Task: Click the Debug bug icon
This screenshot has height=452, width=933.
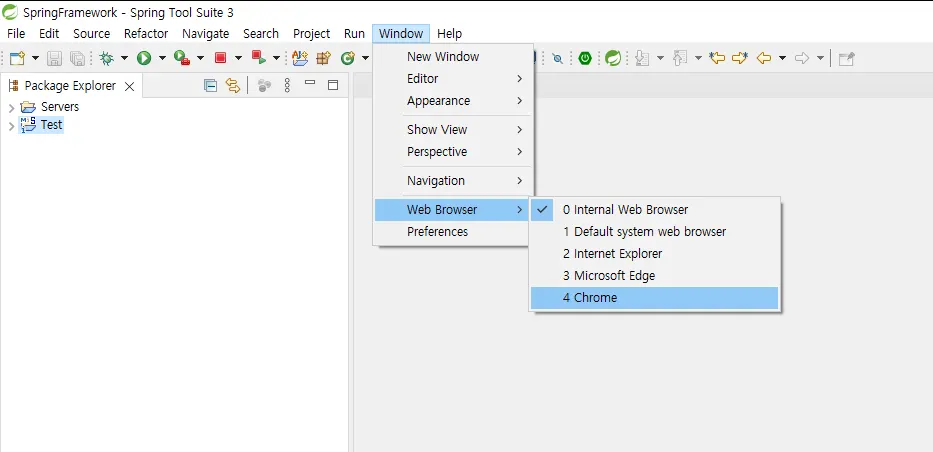Action: click(107, 58)
